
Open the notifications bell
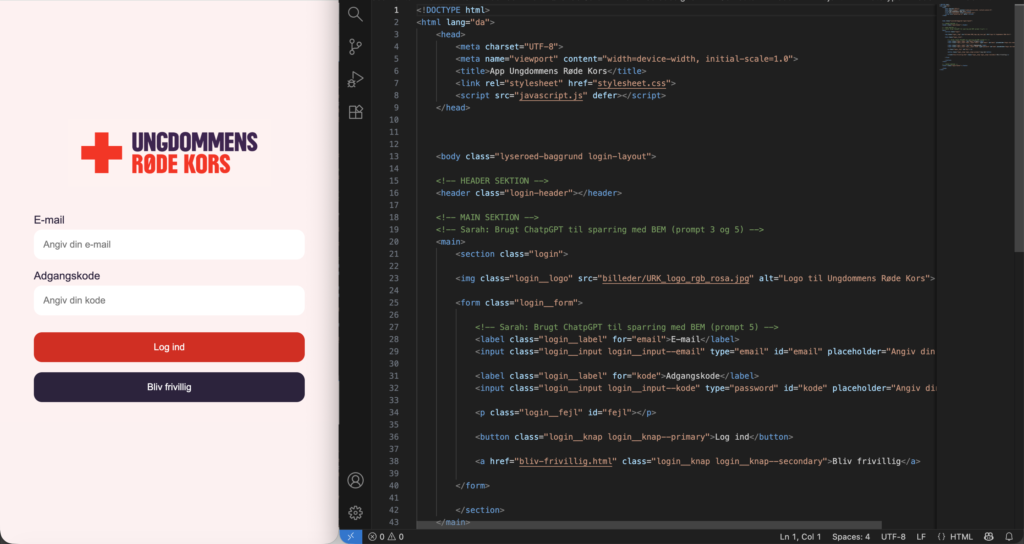(x=1009, y=537)
